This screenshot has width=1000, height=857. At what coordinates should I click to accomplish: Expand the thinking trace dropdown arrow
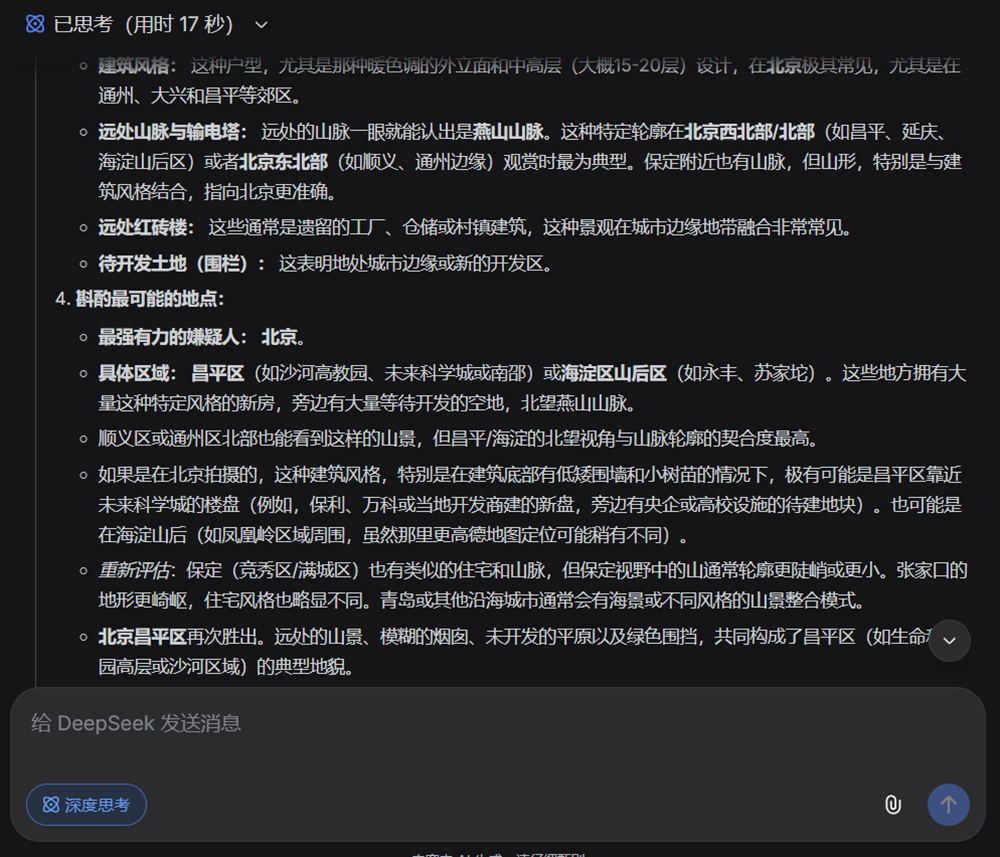click(260, 24)
